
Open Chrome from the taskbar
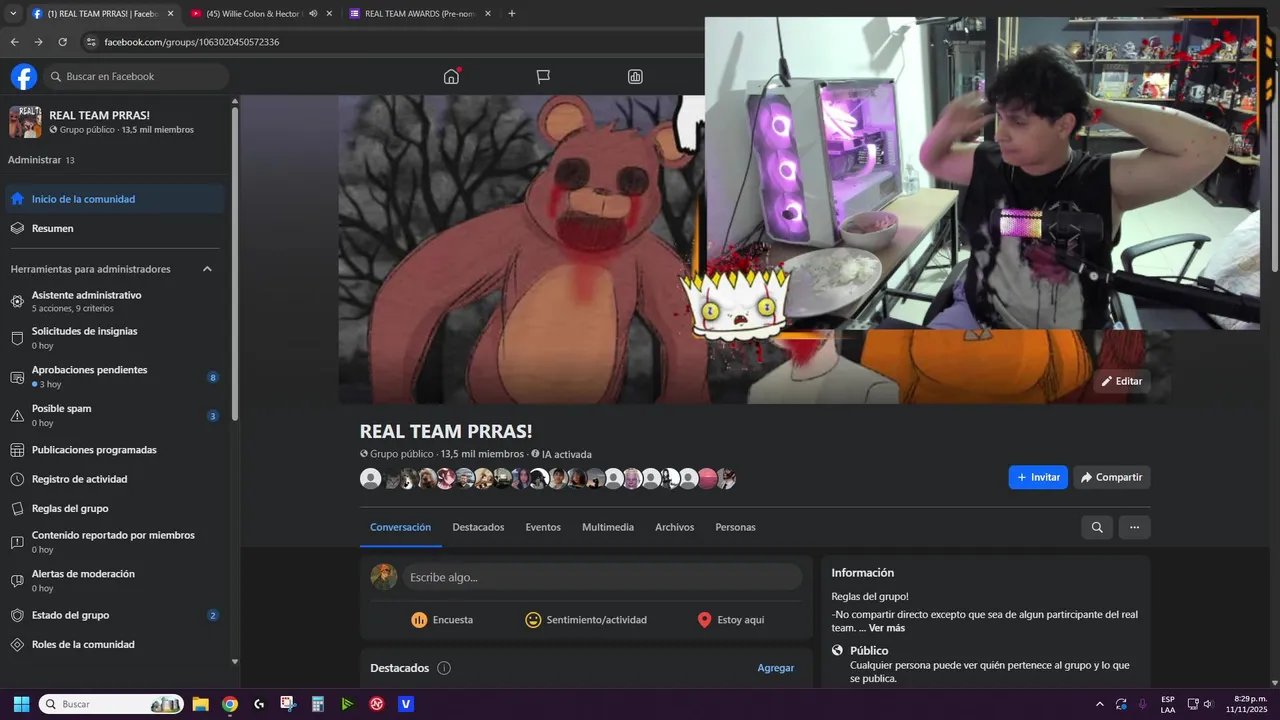(230, 704)
